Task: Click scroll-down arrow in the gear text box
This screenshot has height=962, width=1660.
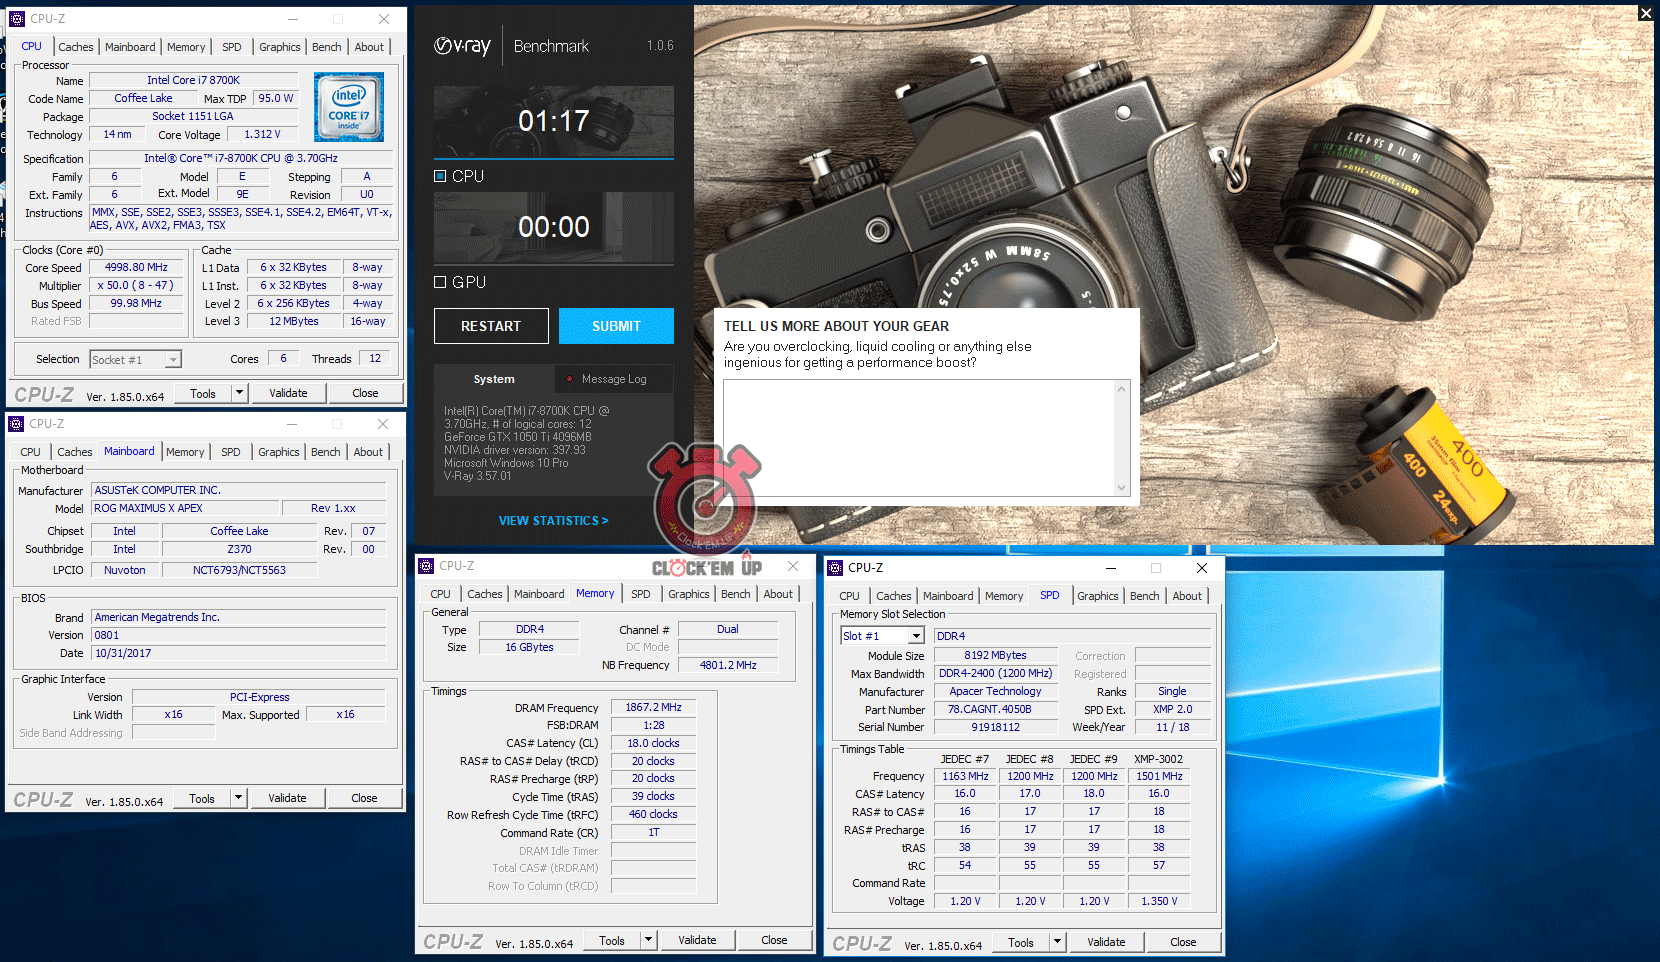Action: (1121, 488)
